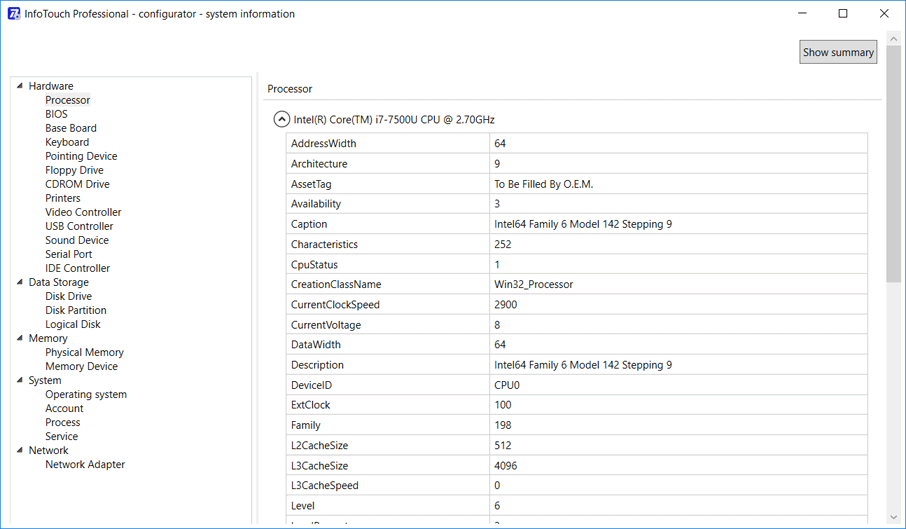Click the vertical scrollbar thumb

[893, 165]
